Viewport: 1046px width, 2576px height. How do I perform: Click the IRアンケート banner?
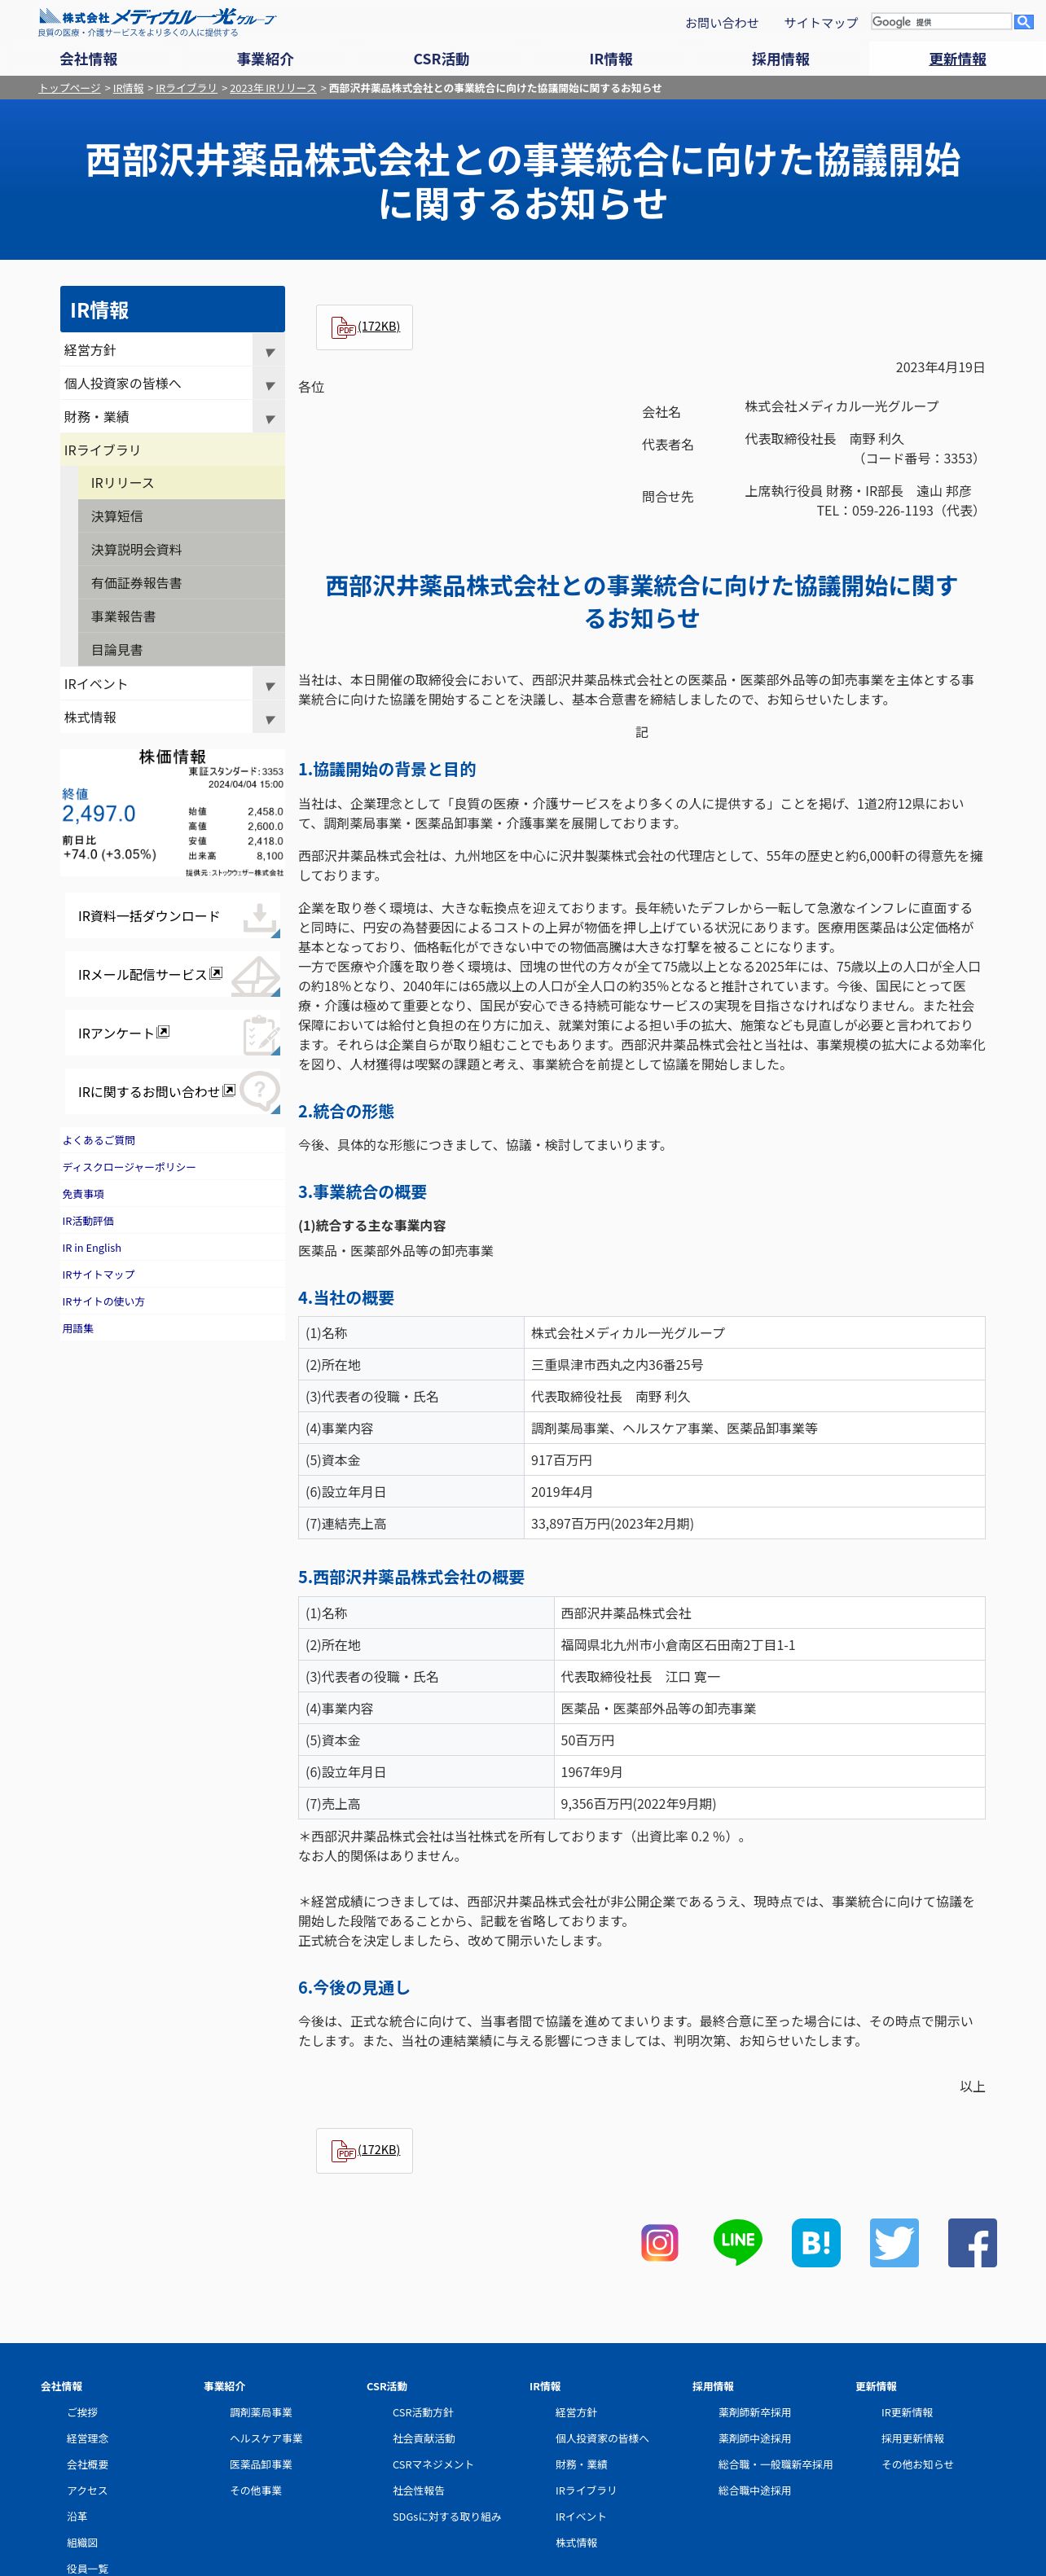point(172,1033)
